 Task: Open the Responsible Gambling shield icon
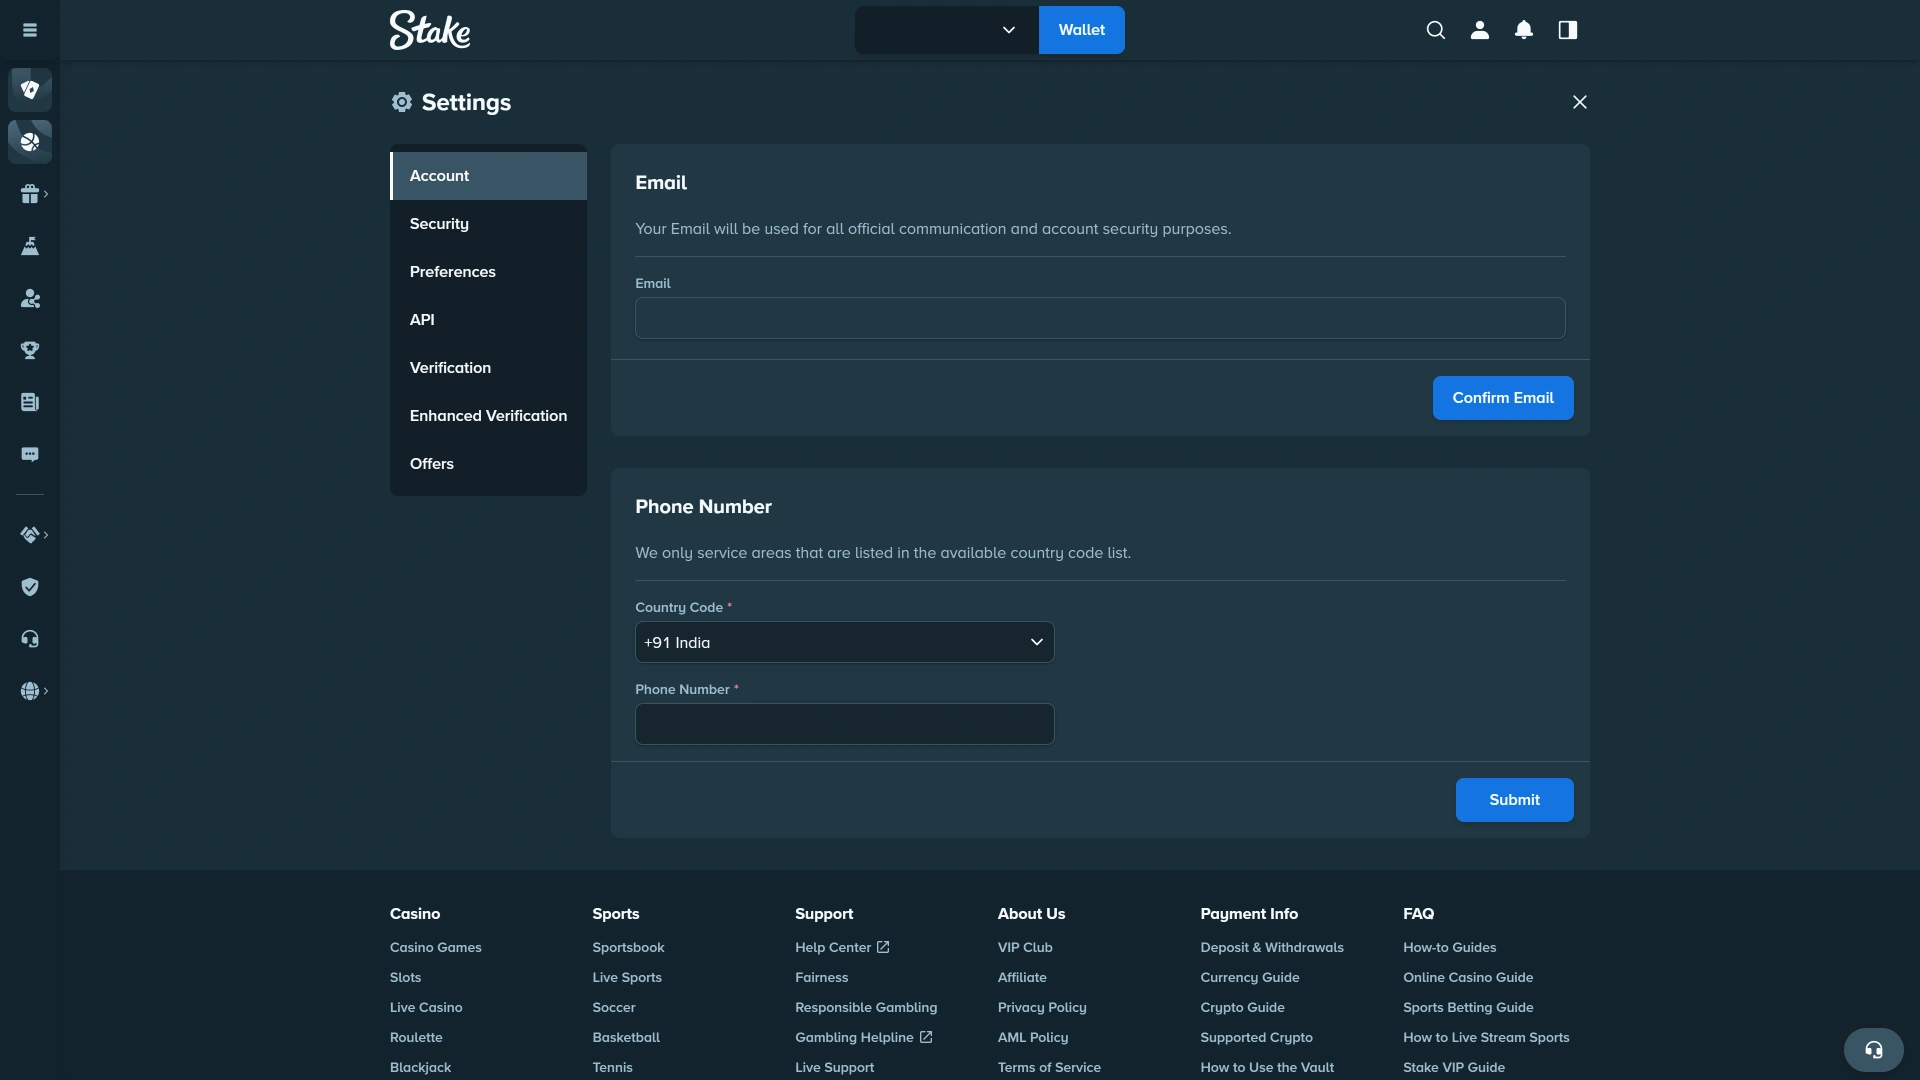click(30, 587)
